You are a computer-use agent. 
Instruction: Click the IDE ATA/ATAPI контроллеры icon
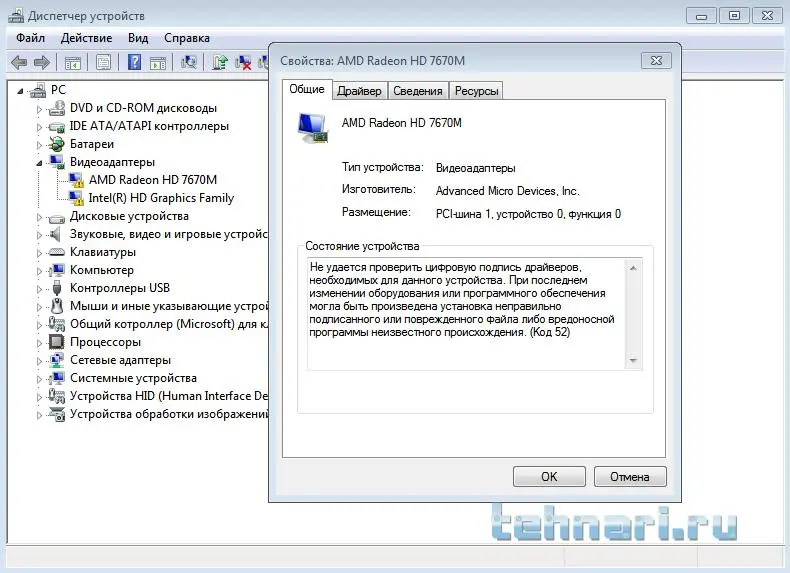click(x=57, y=126)
